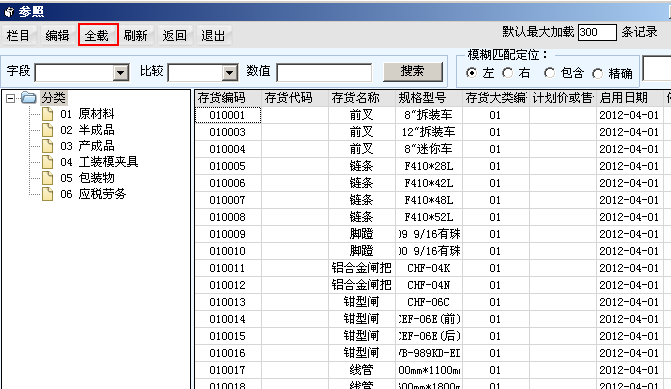Click the spec cell F410*42L
The width and height of the screenshot is (671, 389).
tap(429, 183)
